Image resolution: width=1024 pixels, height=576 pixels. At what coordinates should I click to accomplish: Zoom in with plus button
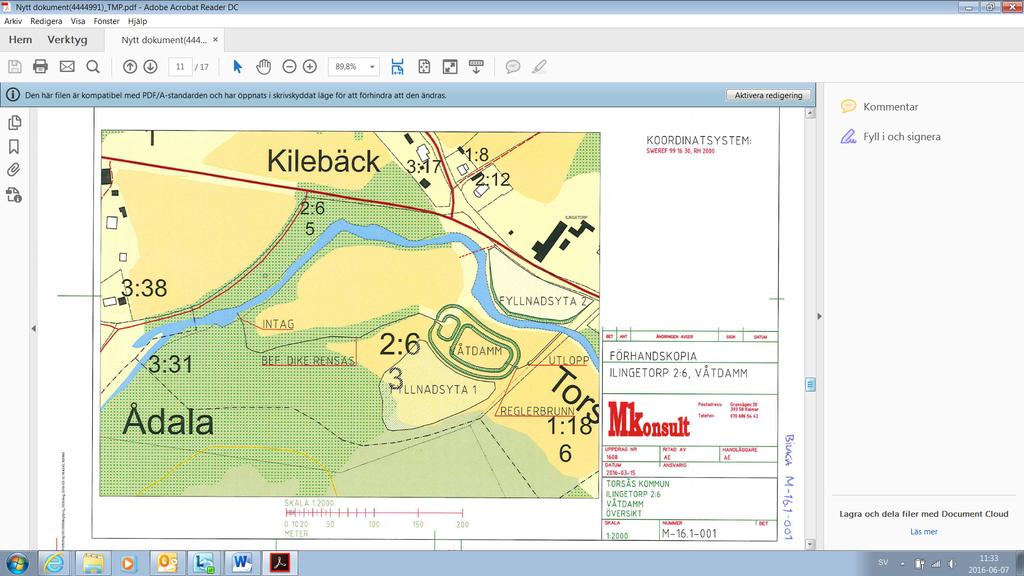click(x=310, y=67)
